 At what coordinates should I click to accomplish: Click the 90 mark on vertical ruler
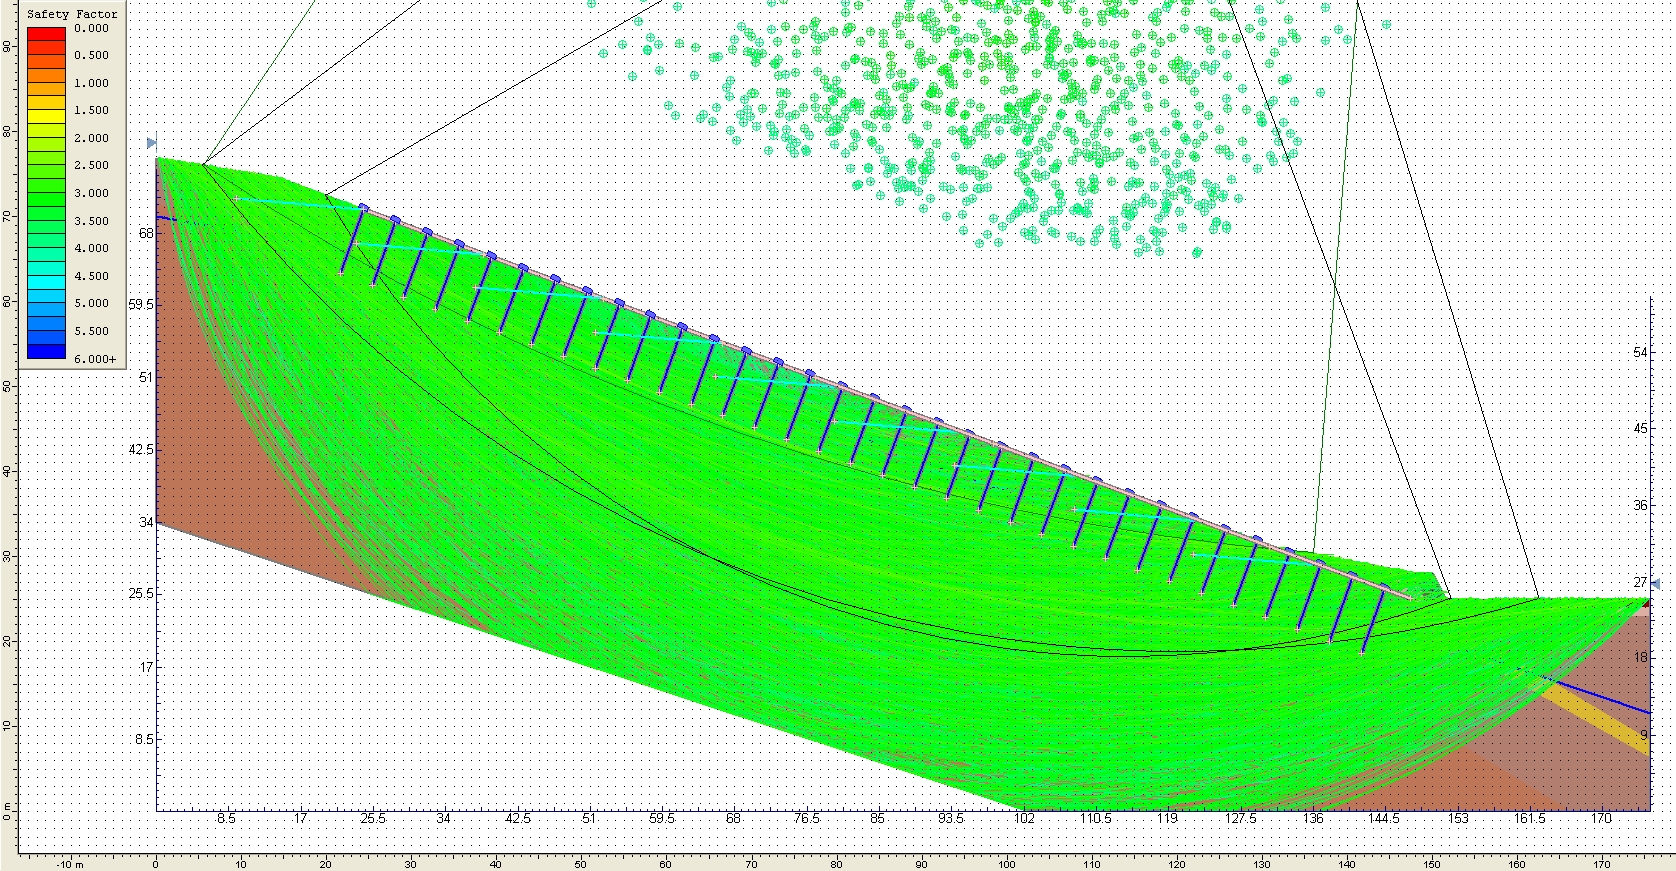click(x=8, y=46)
